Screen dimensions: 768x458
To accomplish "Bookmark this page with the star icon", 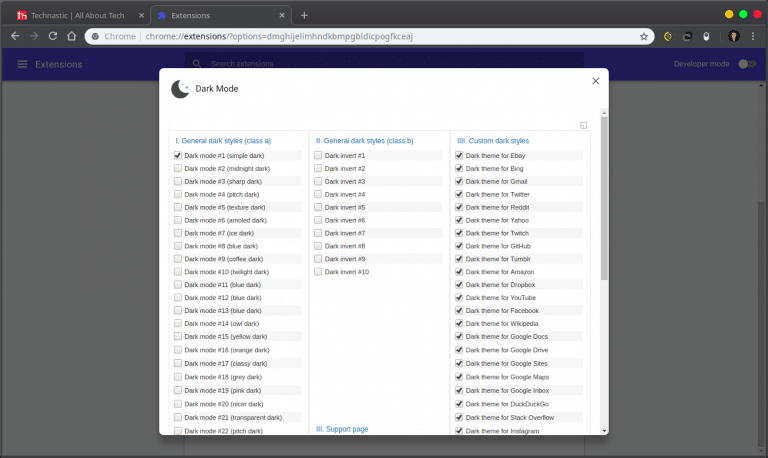I will pyautogui.click(x=644, y=36).
